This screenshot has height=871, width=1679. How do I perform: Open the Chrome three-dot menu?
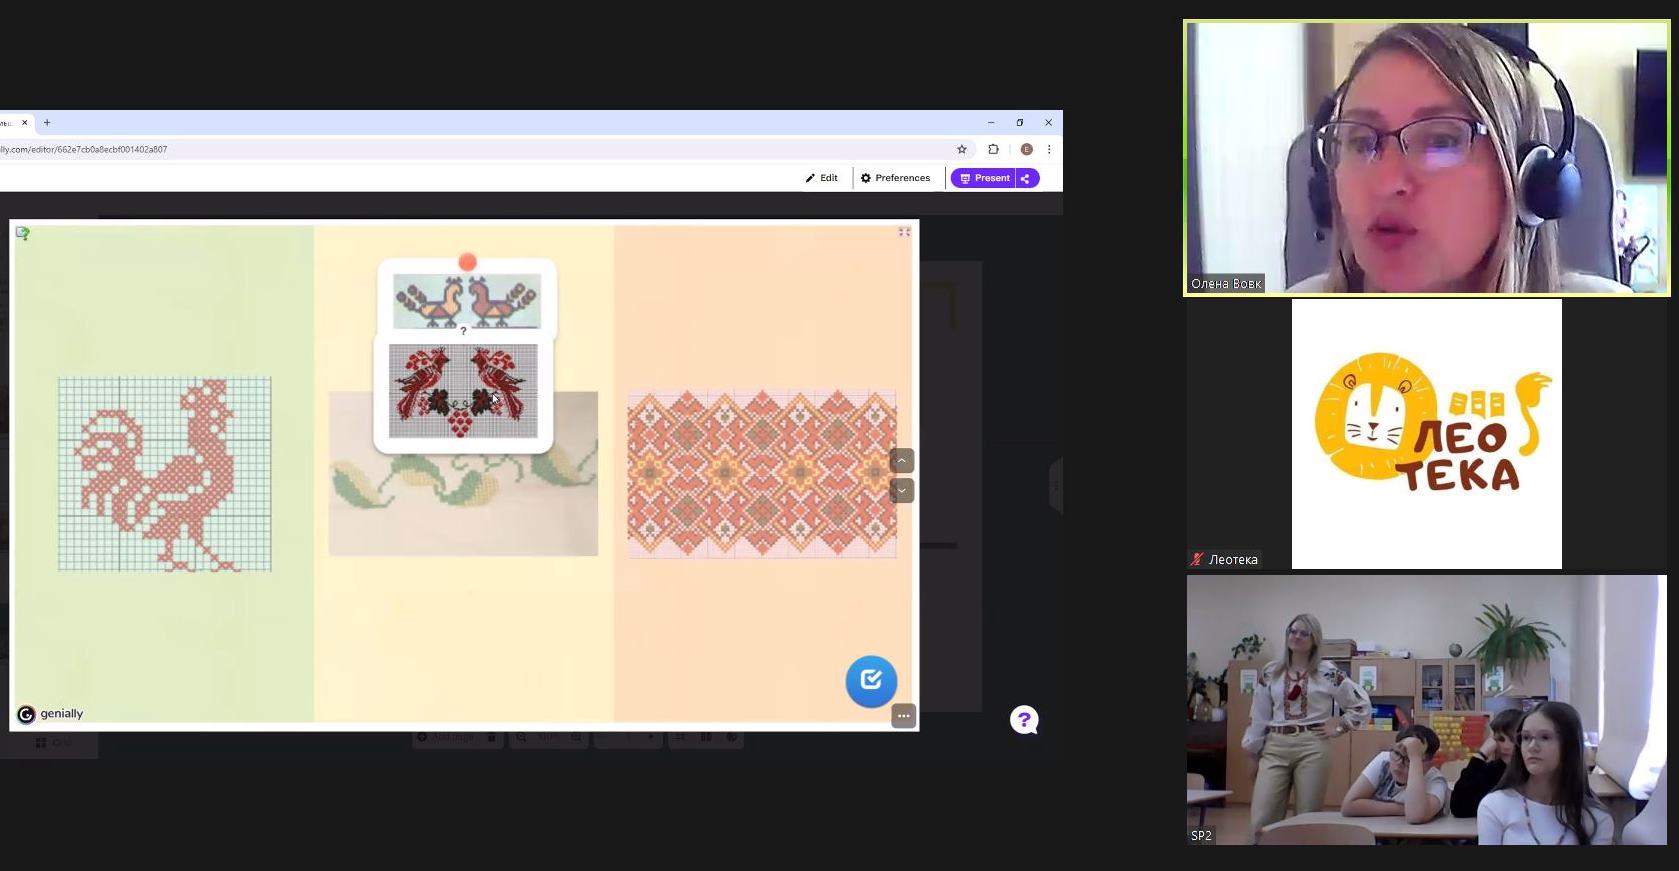pyautogui.click(x=1049, y=150)
